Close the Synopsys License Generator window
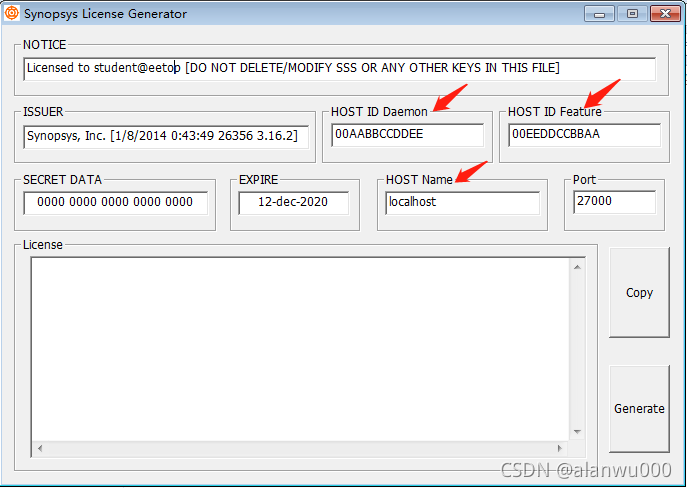This screenshot has width=687, height=488. 665,14
